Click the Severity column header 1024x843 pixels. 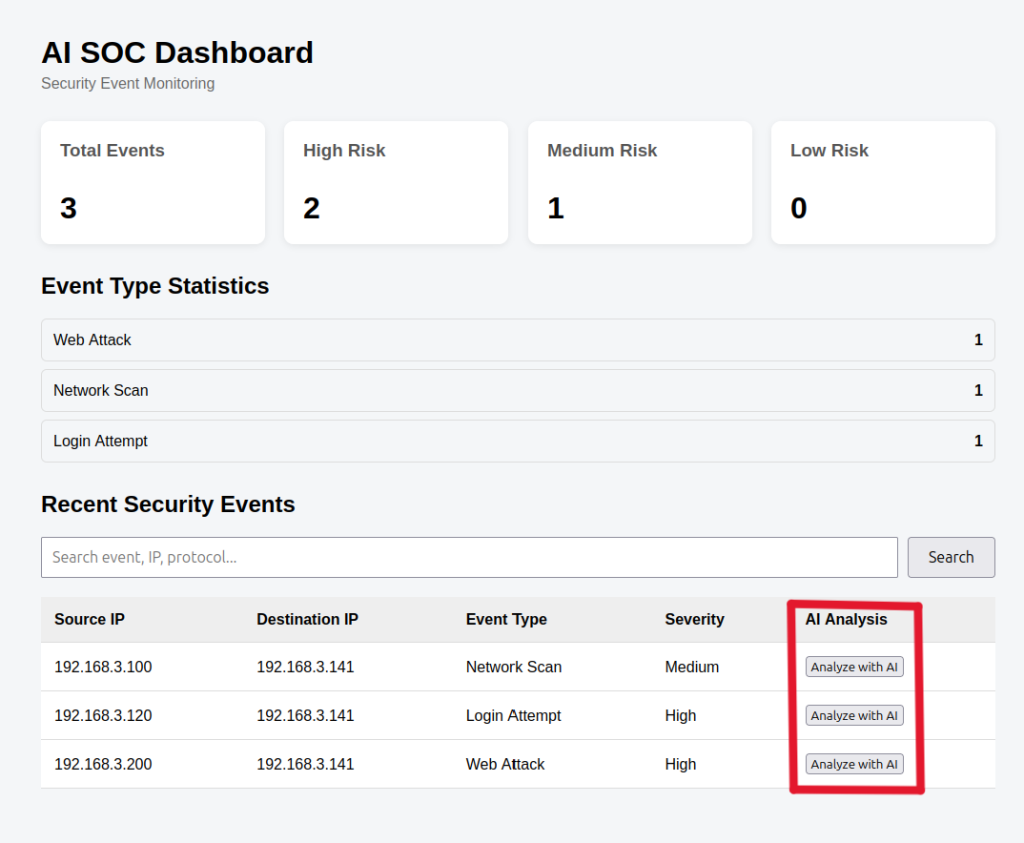click(694, 619)
